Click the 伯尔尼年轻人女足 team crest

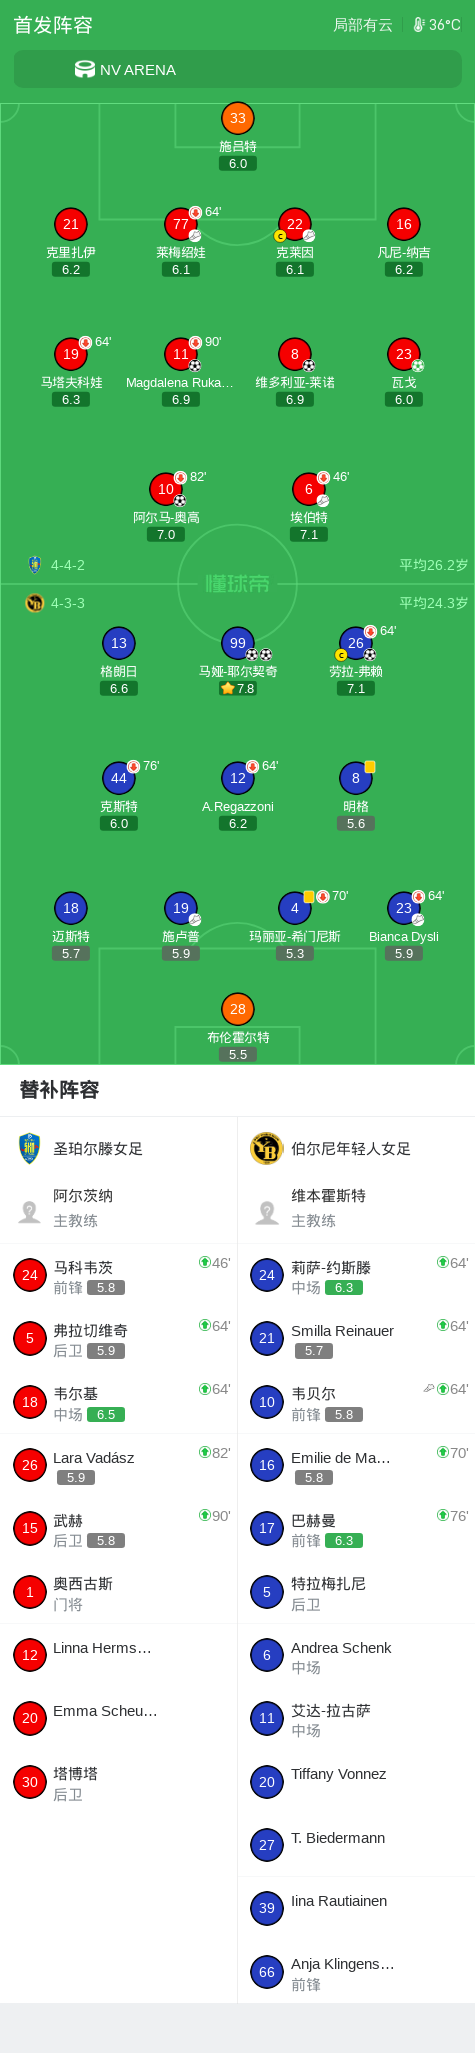267,1148
